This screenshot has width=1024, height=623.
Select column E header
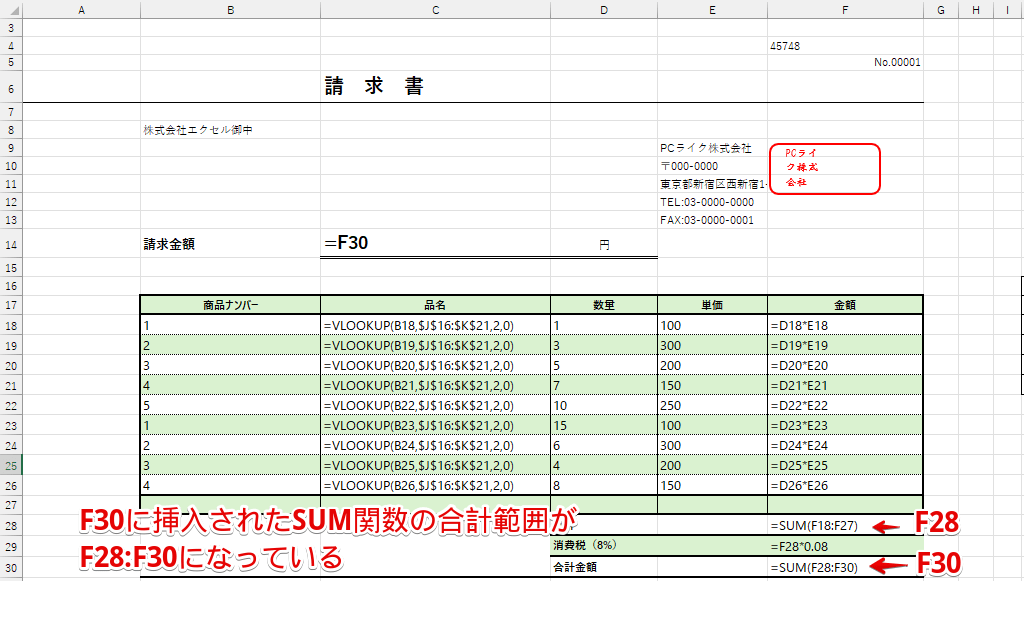pos(712,10)
